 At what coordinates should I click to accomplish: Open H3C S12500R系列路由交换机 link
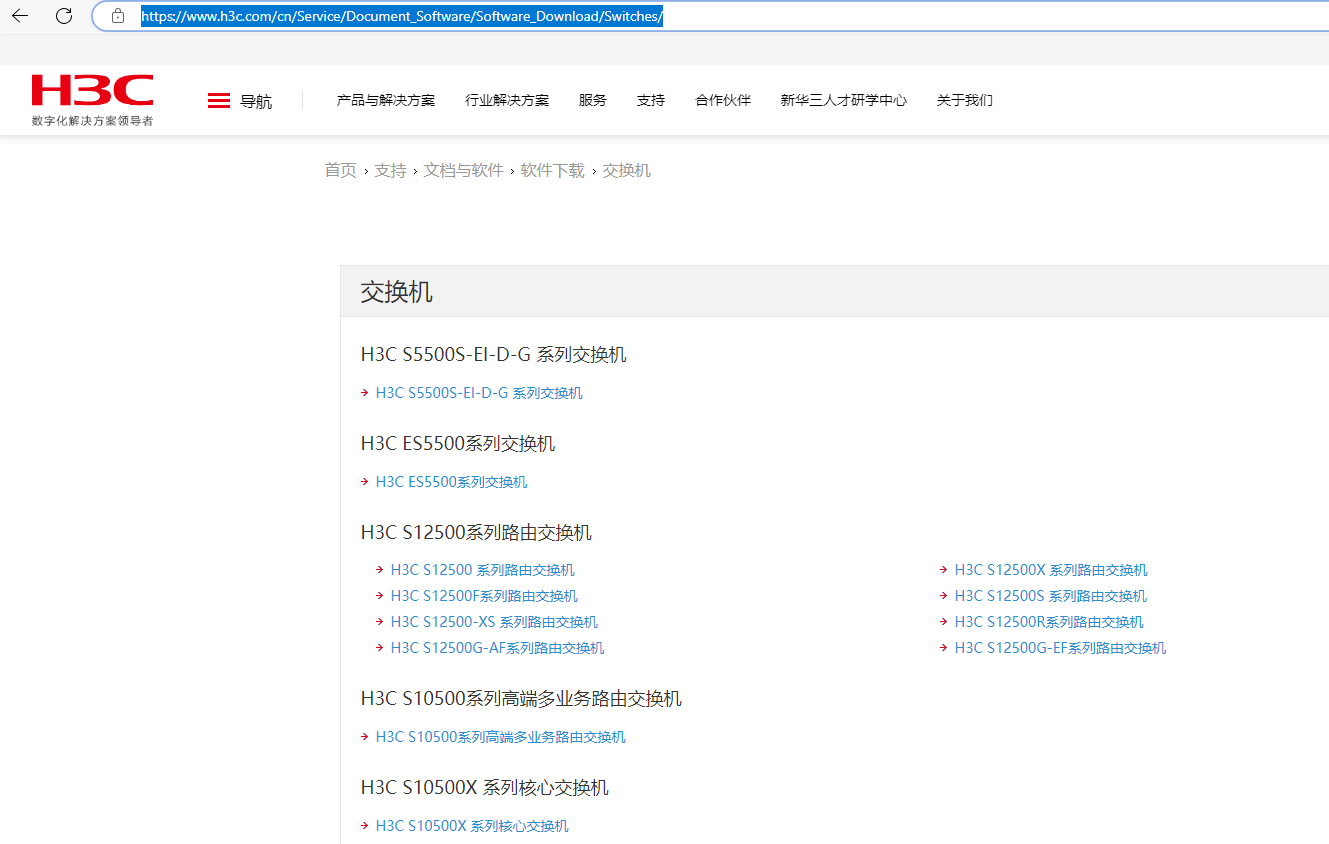[x=1049, y=622]
